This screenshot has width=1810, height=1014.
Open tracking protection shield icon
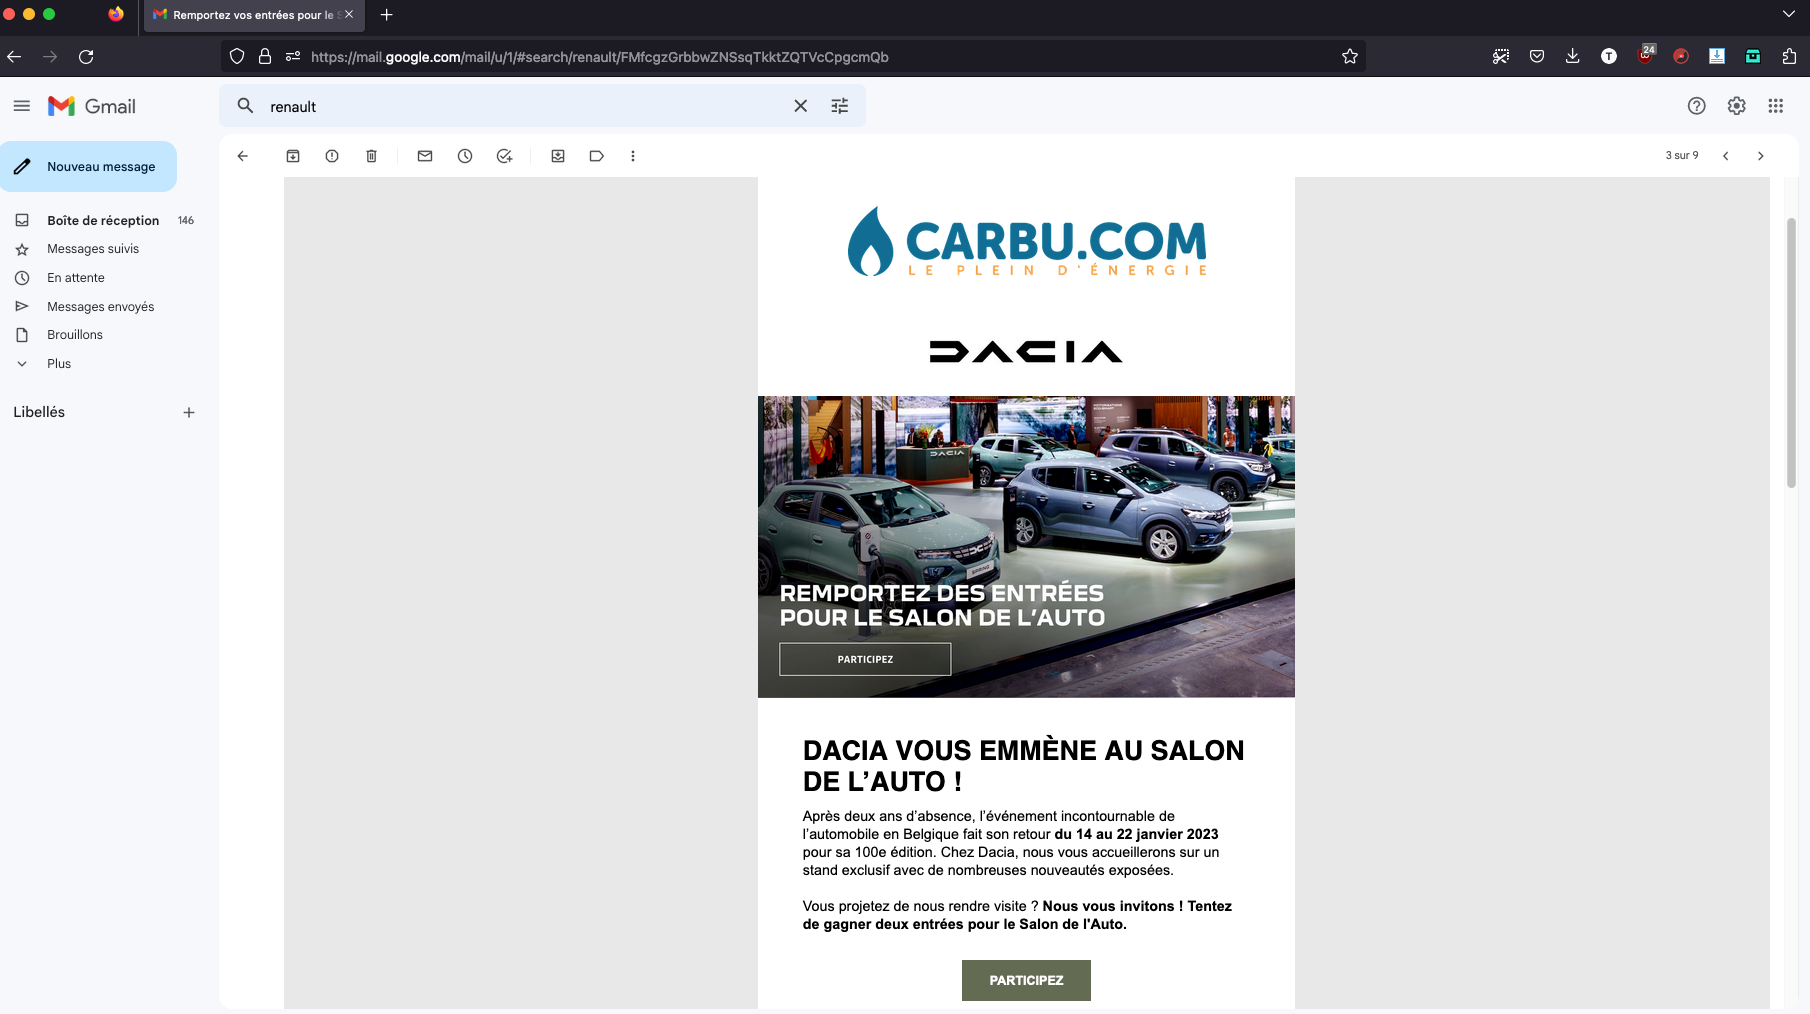click(x=237, y=57)
